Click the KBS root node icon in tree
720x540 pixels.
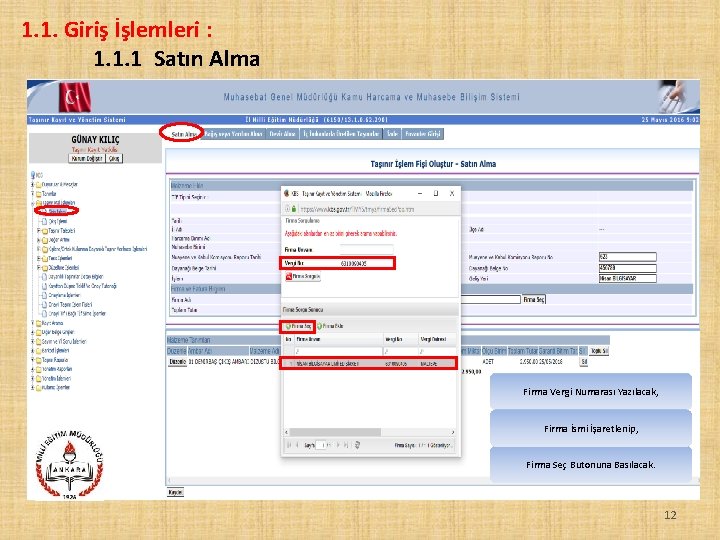33,175
